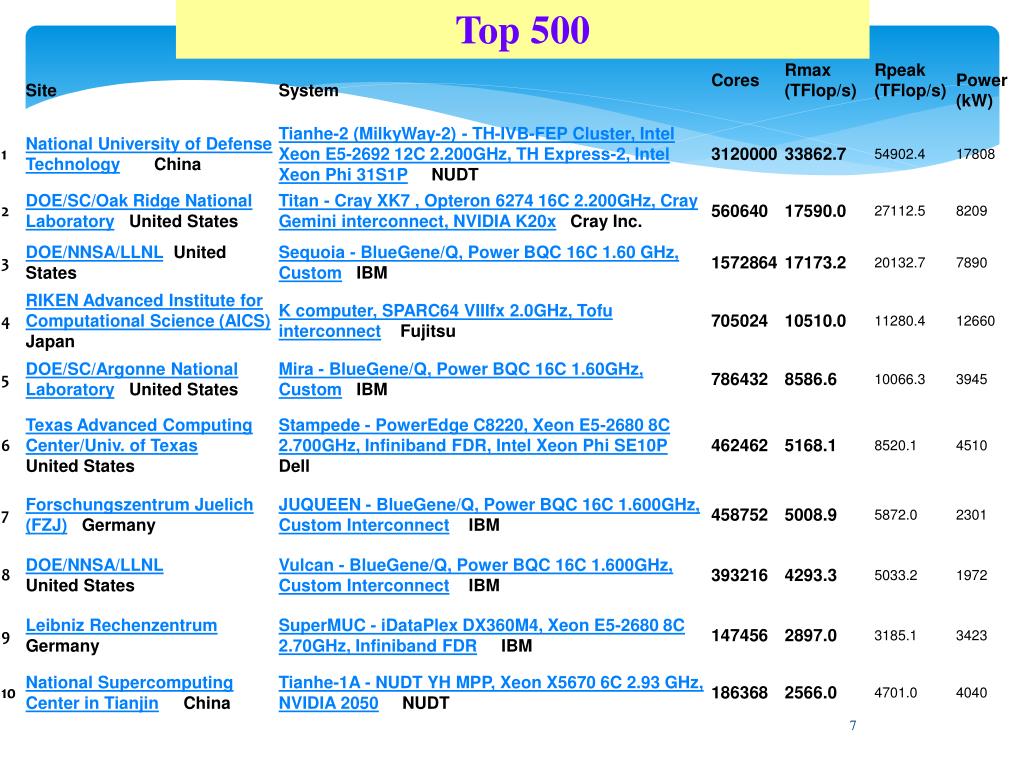This screenshot has width=1024, height=768.
Task: Select cores value 786432
Action: point(739,379)
